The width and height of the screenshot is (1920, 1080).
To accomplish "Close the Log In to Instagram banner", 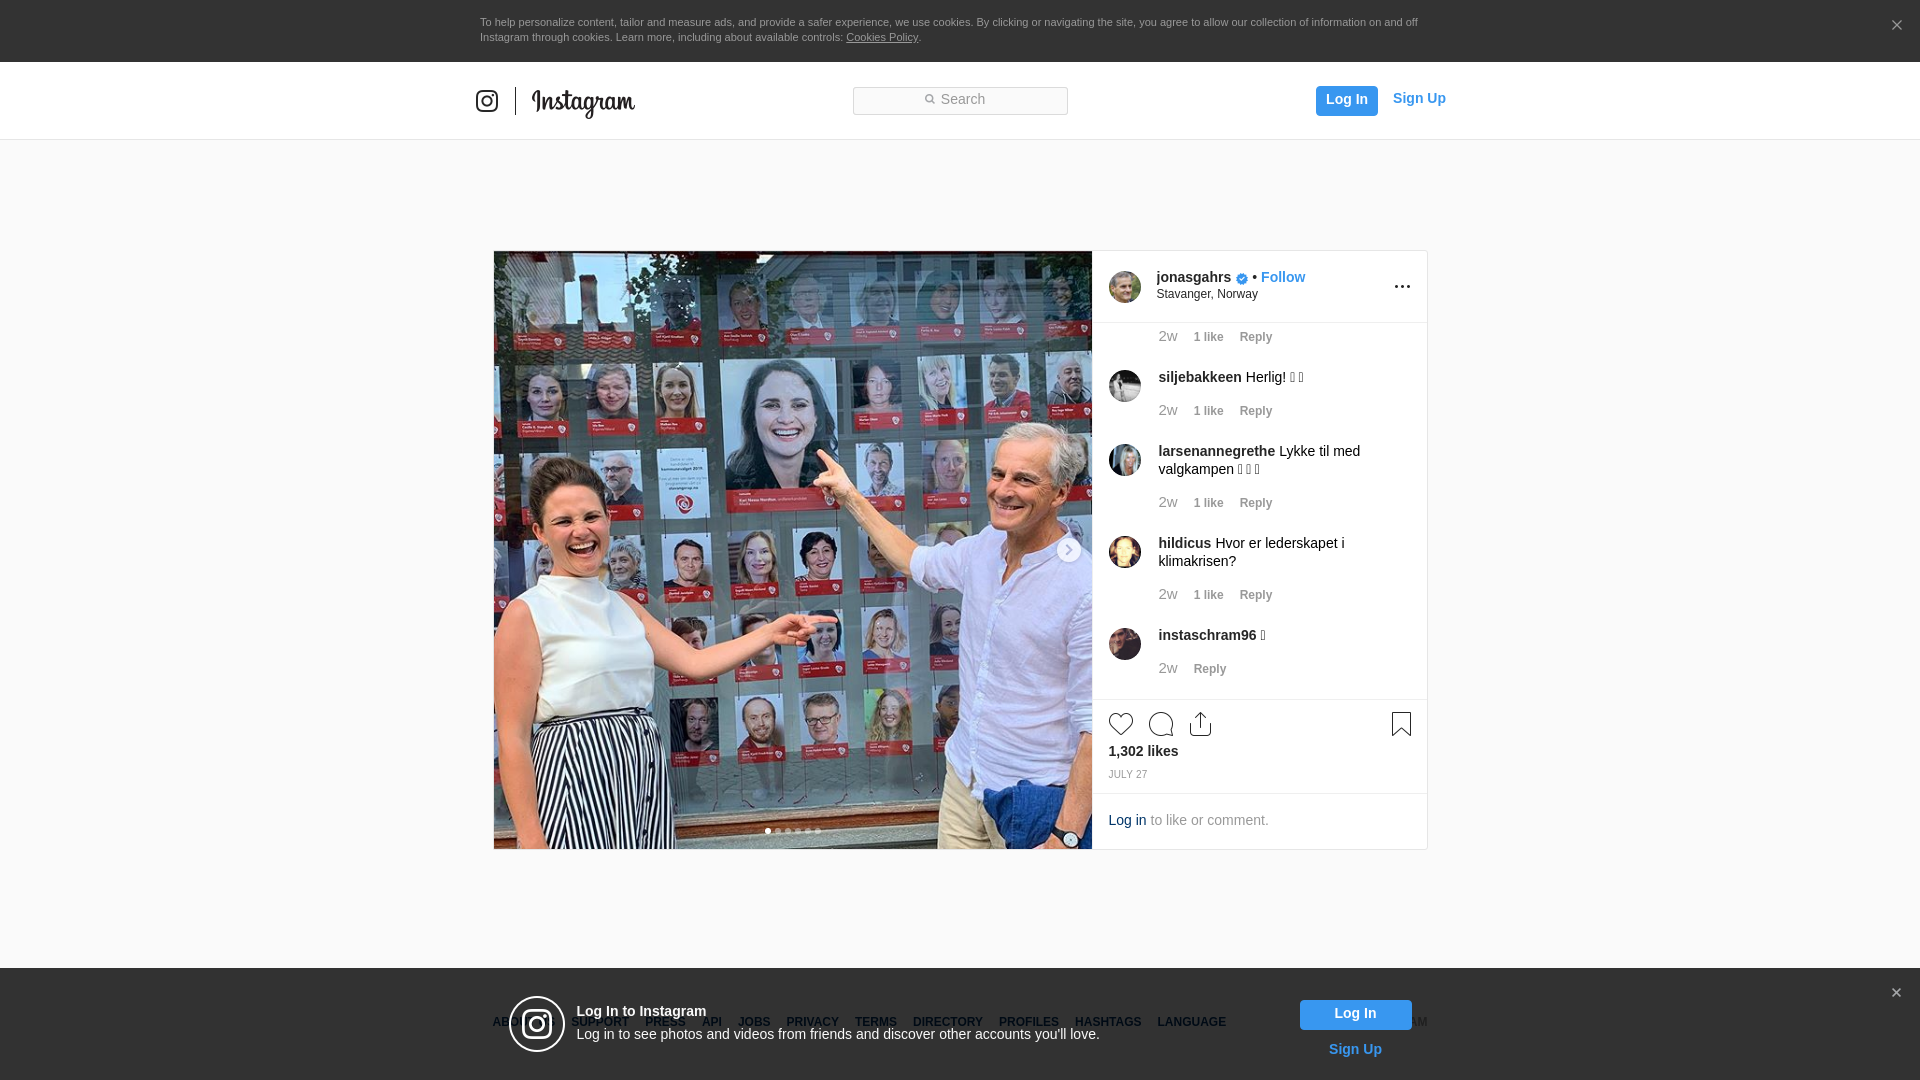I will point(1896,993).
